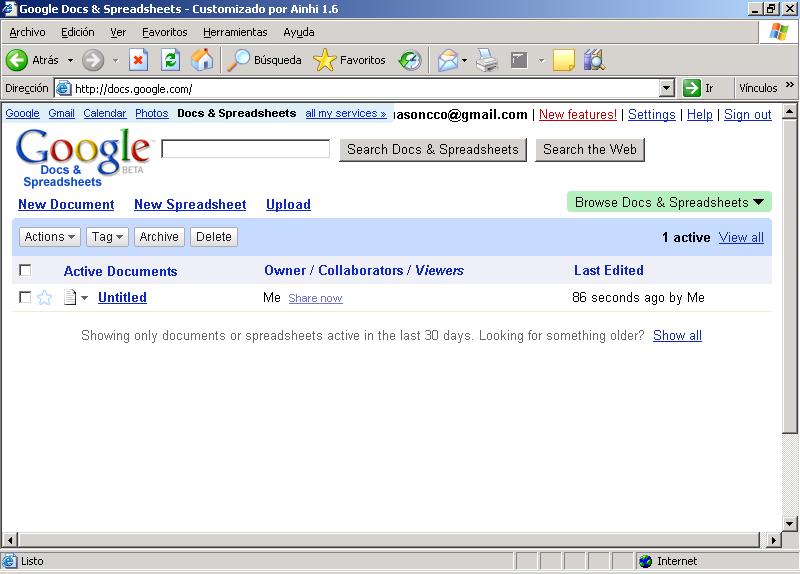Go to Home page icon
Image resolution: width=800 pixels, height=574 pixels.
tap(202, 60)
